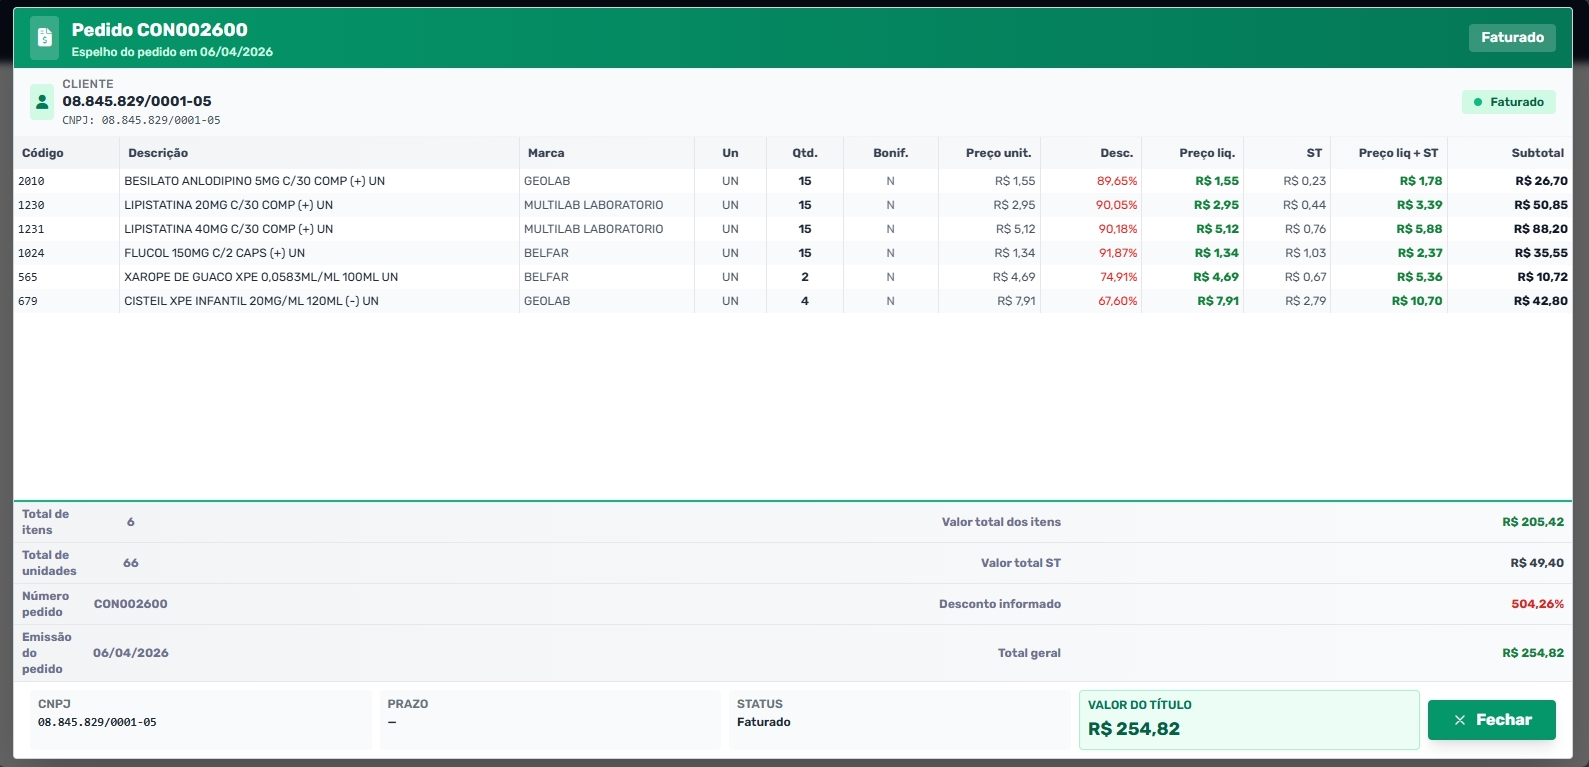Screen dimensions: 1589x767
Task: Click the PRAZO field in the footer
Action: (x=550, y=720)
